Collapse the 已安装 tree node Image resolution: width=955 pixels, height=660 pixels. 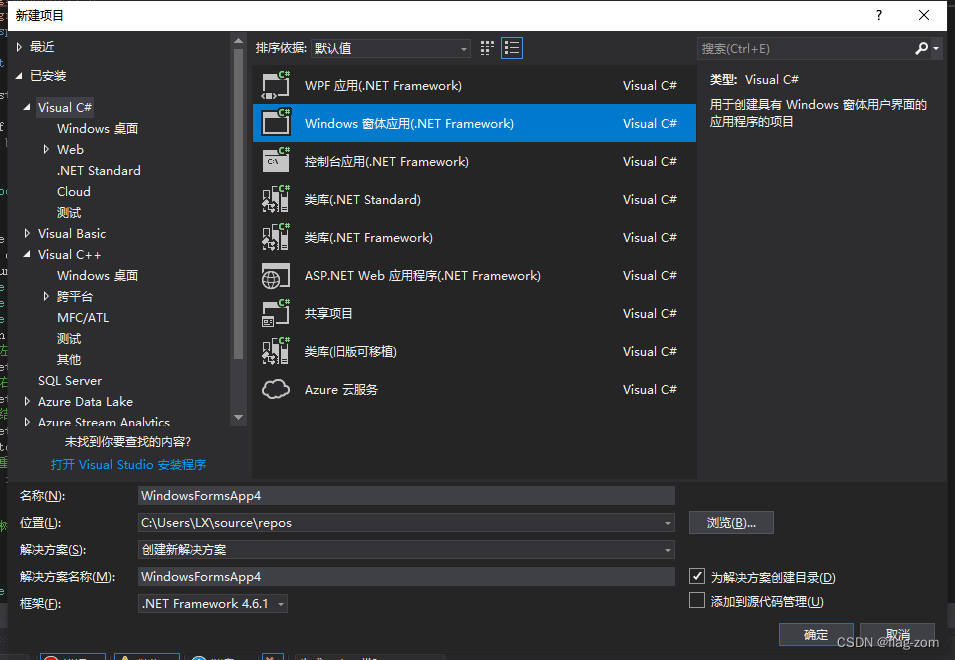coord(19,75)
